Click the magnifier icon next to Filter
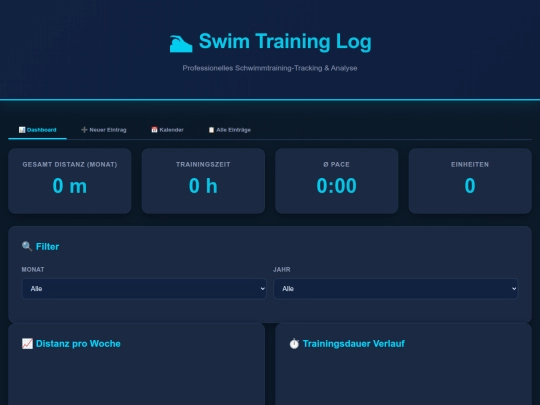540x405 pixels. tap(27, 246)
